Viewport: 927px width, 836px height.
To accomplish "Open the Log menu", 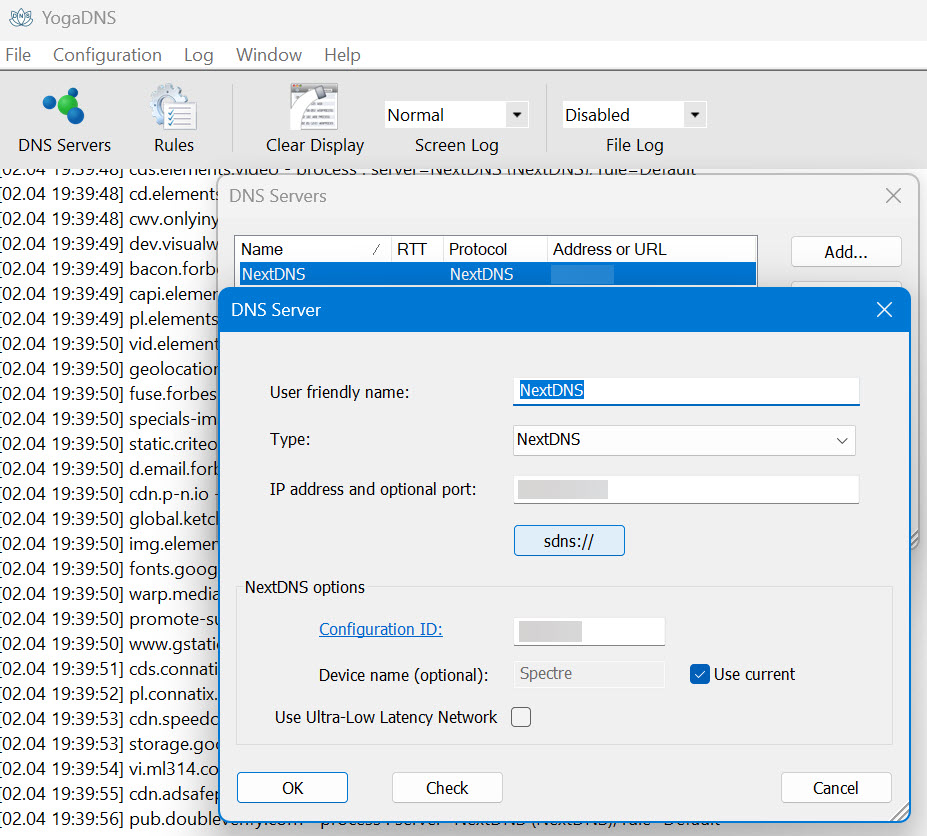I will (x=198, y=55).
